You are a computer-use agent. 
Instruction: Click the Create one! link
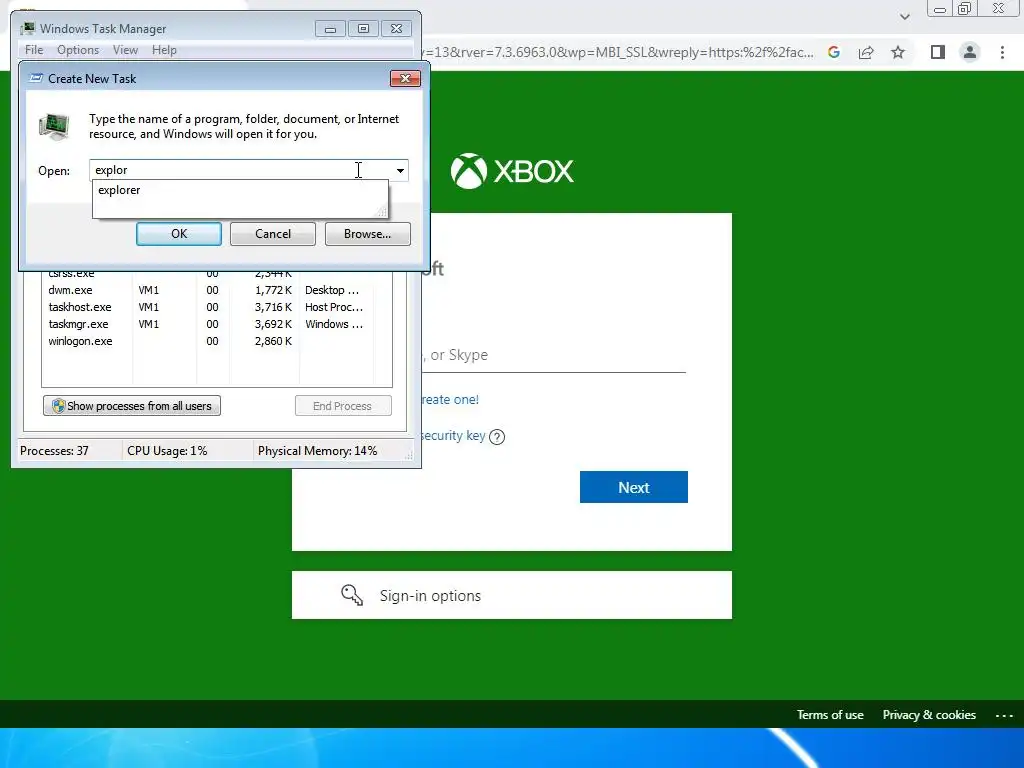(x=450, y=400)
